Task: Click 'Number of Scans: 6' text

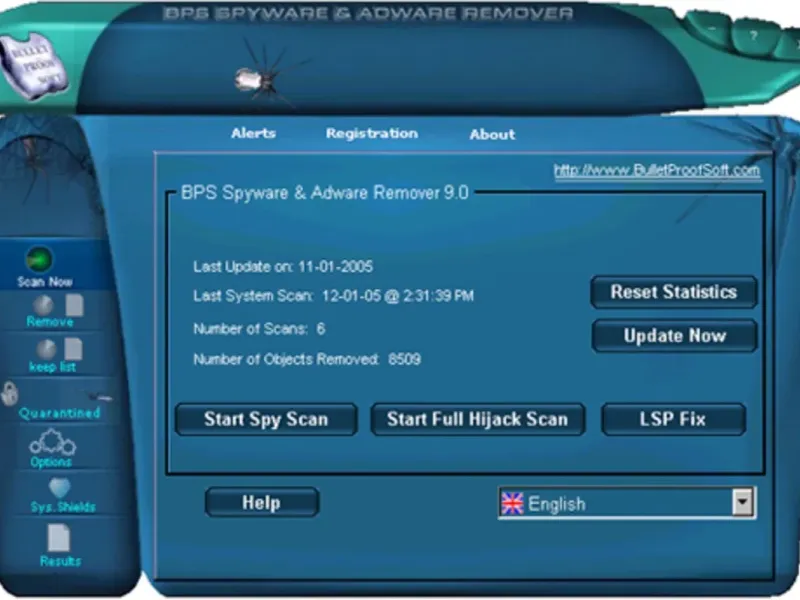Action: 259,329
